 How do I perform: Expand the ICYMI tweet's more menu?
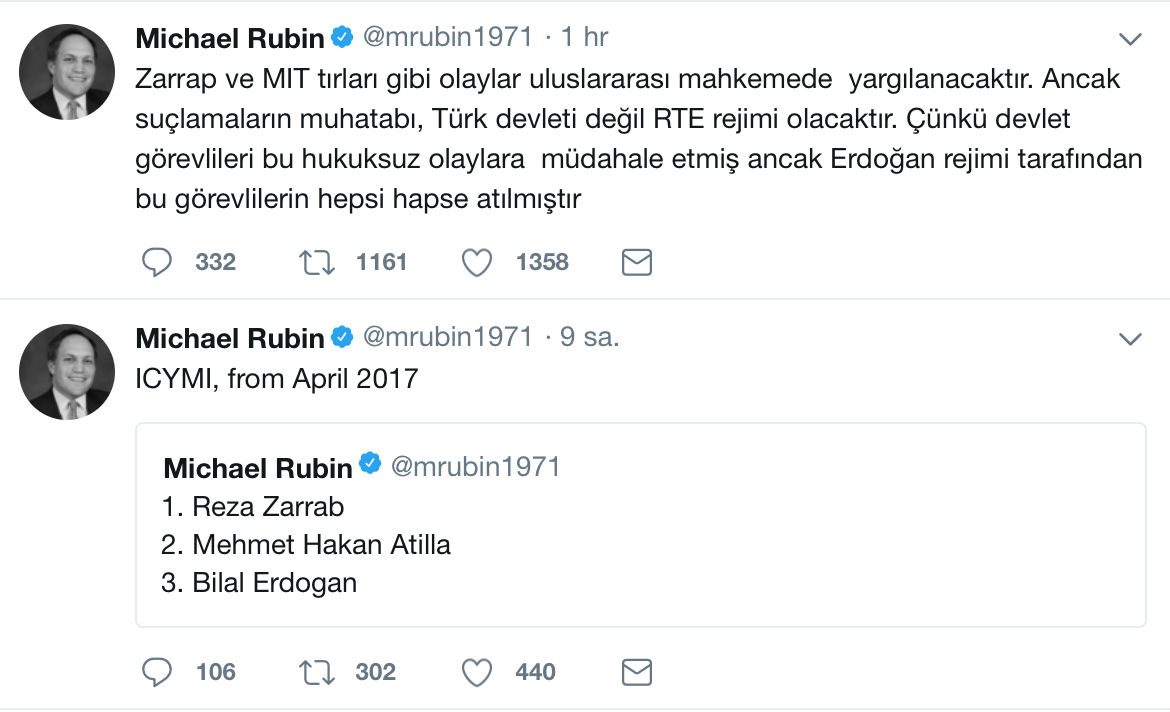pos(1130,339)
